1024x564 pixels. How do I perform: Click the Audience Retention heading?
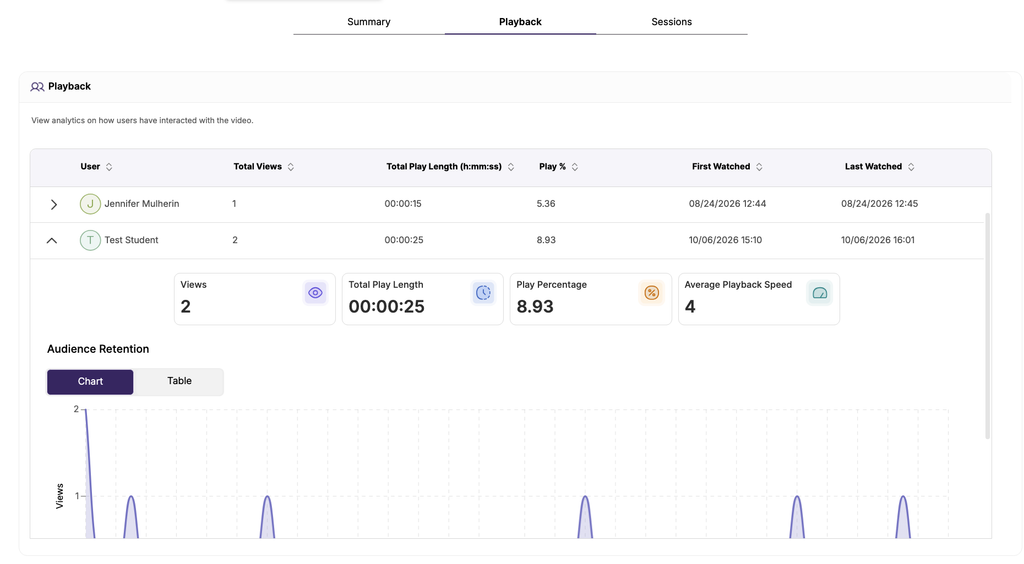pos(98,349)
